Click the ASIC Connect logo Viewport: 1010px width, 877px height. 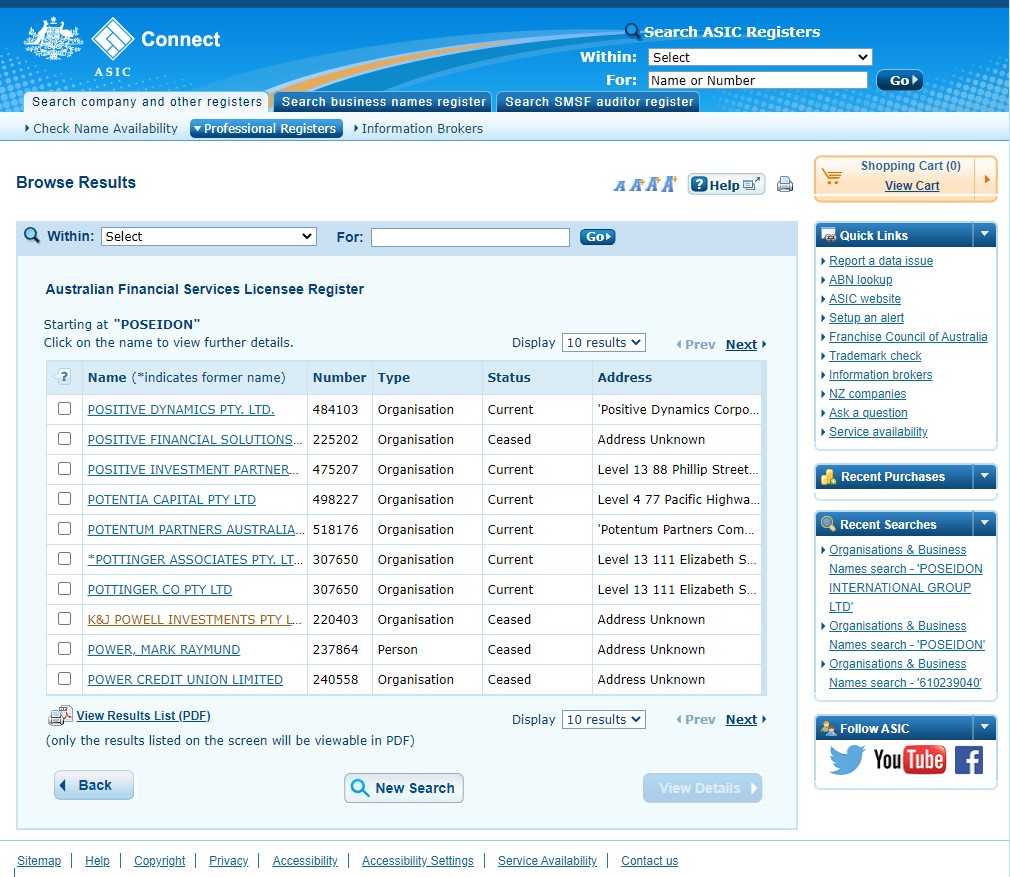point(122,47)
